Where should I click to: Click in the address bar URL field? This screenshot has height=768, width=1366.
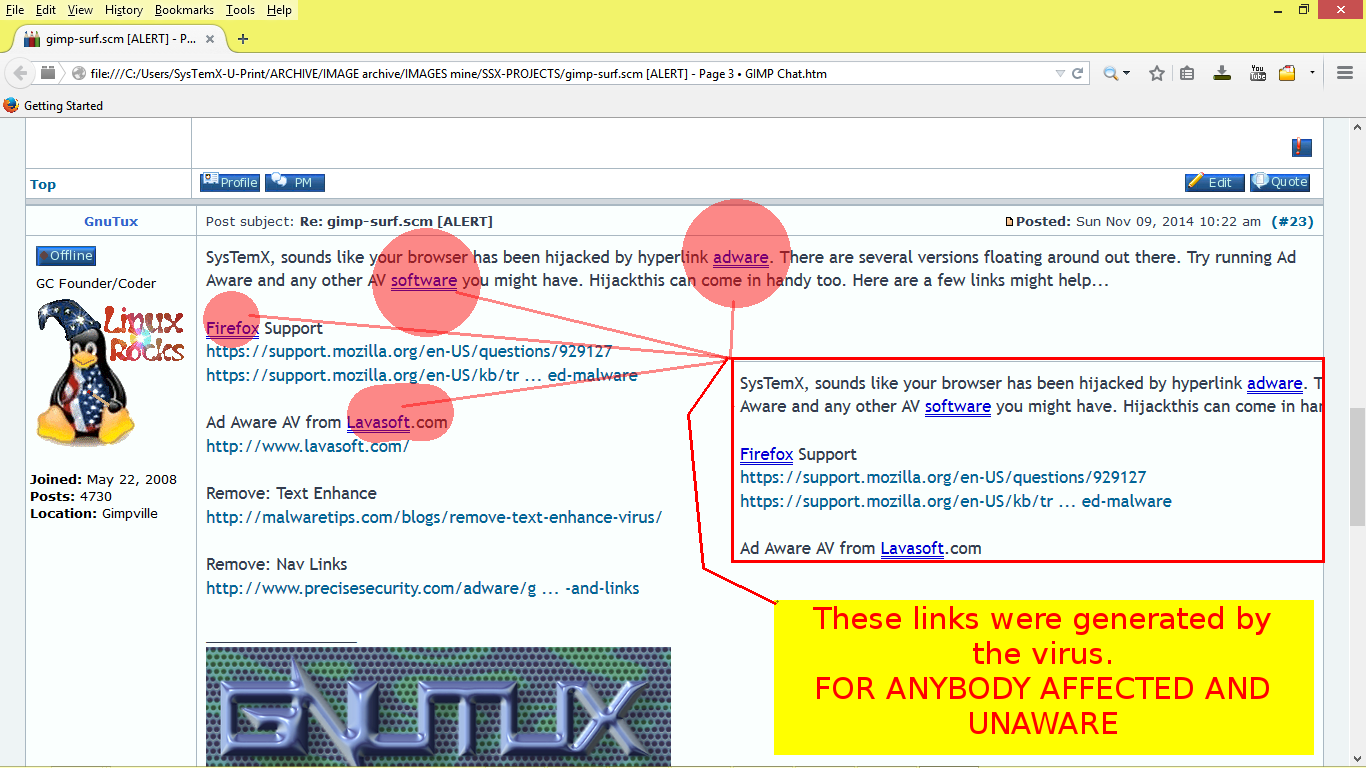coord(570,73)
